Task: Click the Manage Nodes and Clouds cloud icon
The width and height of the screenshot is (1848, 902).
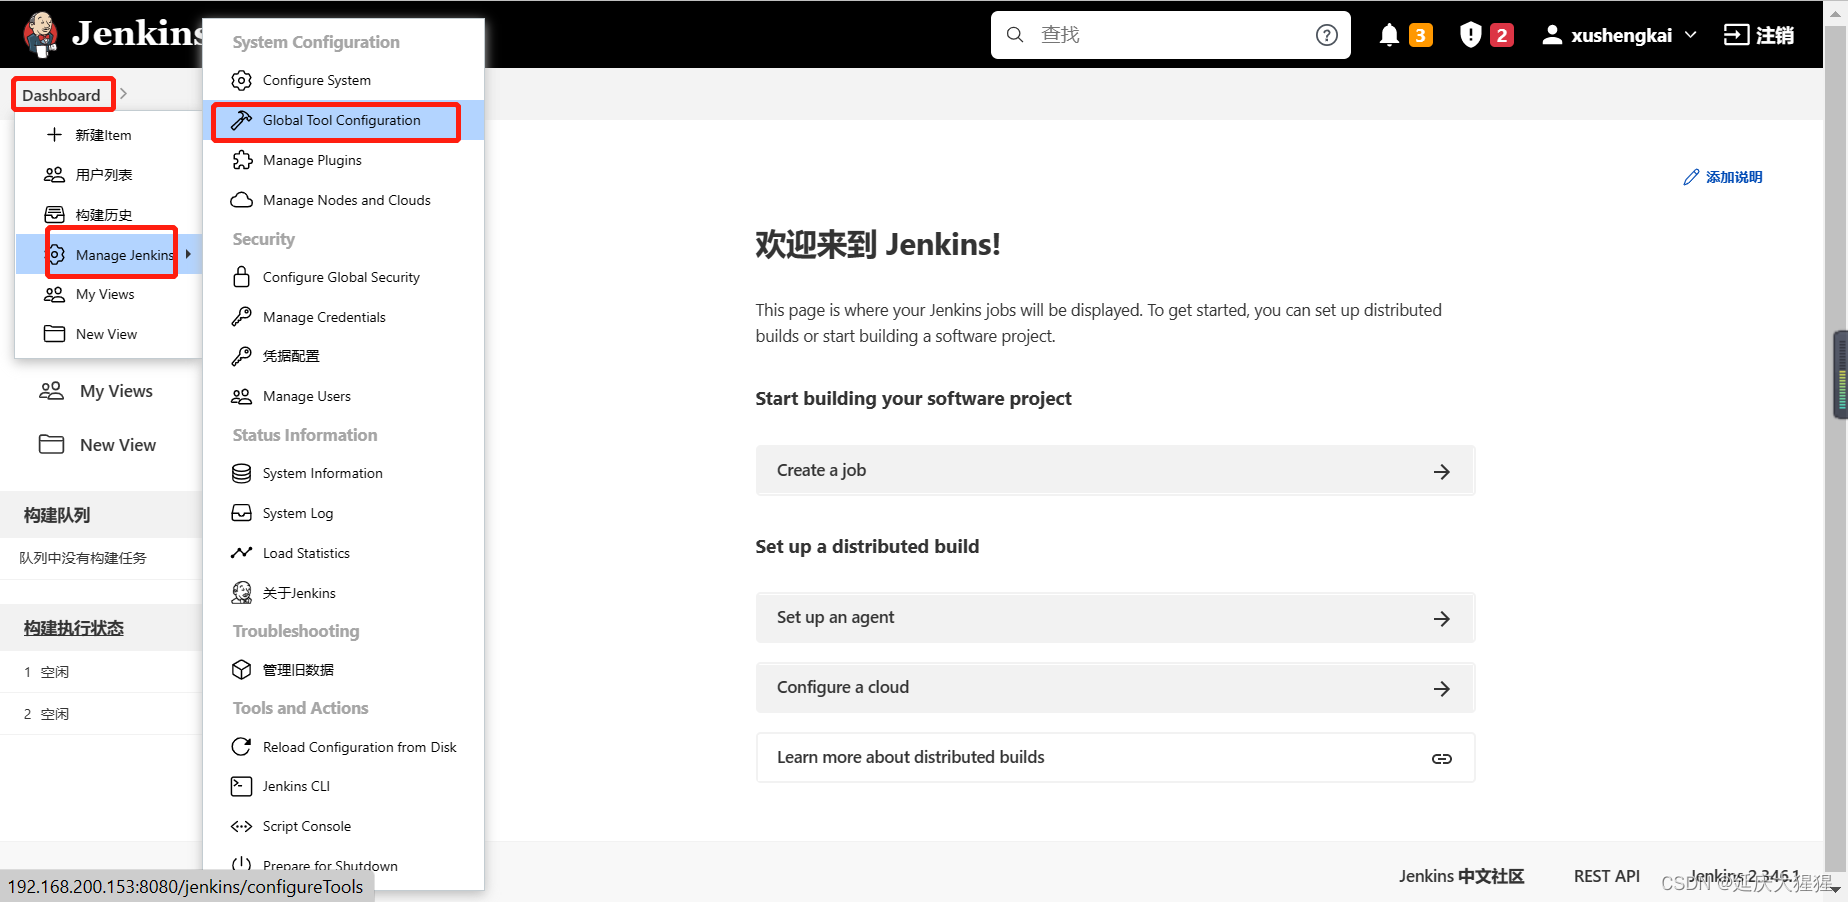Action: coord(241,200)
